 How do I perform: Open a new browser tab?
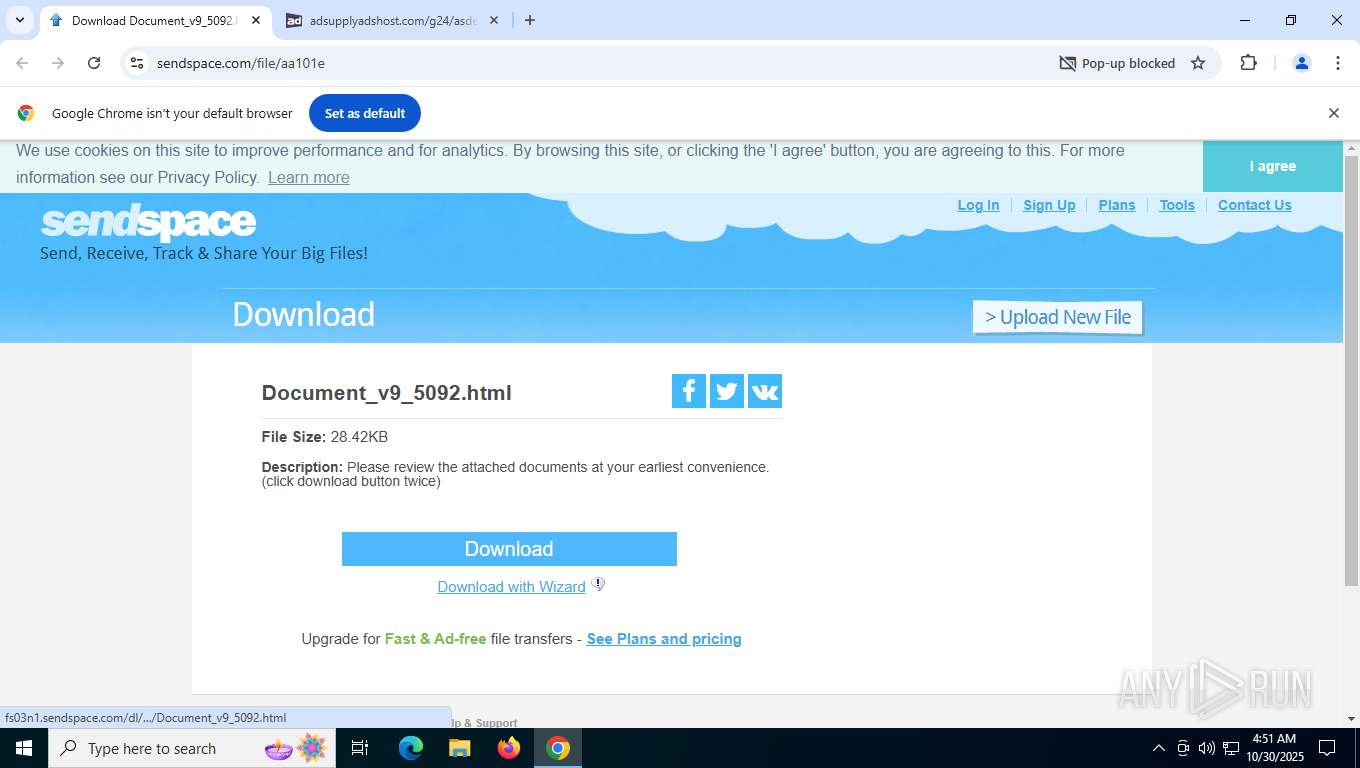tap(530, 20)
